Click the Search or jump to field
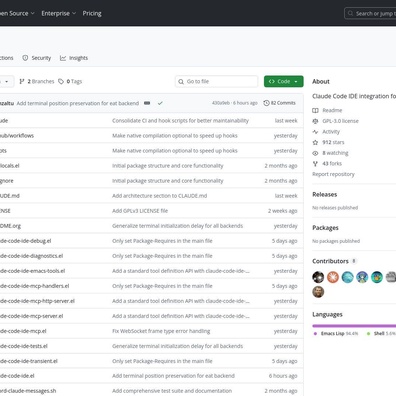396x396 pixels. click(370, 14)
